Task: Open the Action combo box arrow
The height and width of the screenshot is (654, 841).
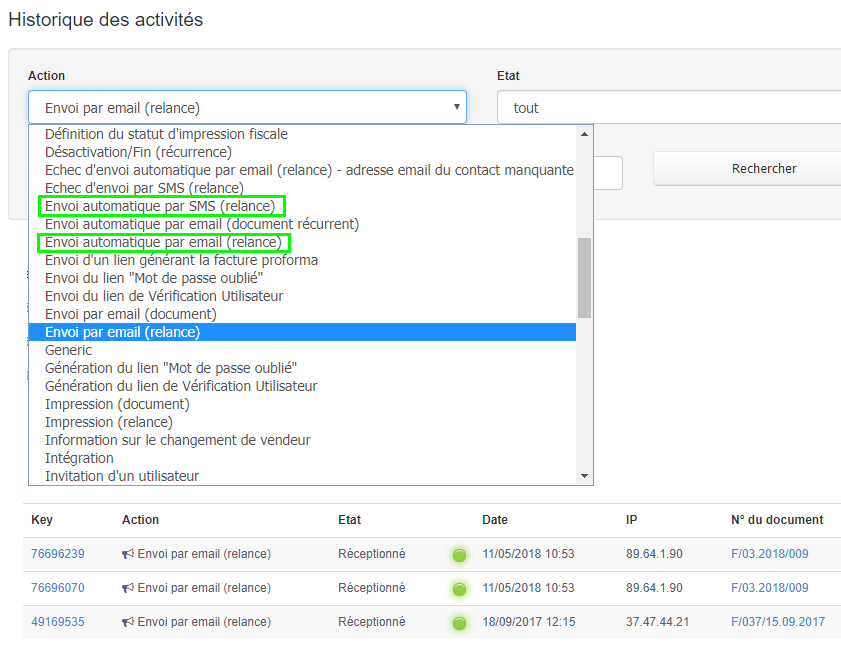Action: tap(456, 107)
